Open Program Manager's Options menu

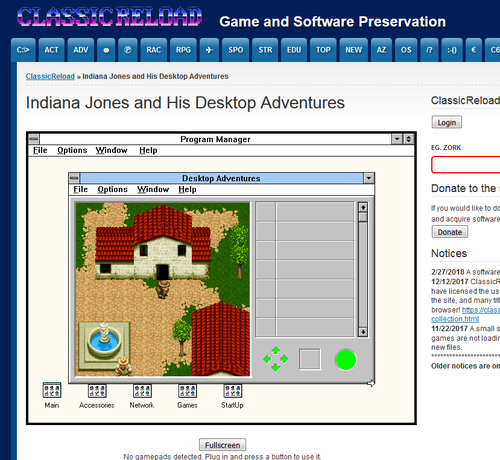pos(72,150)
